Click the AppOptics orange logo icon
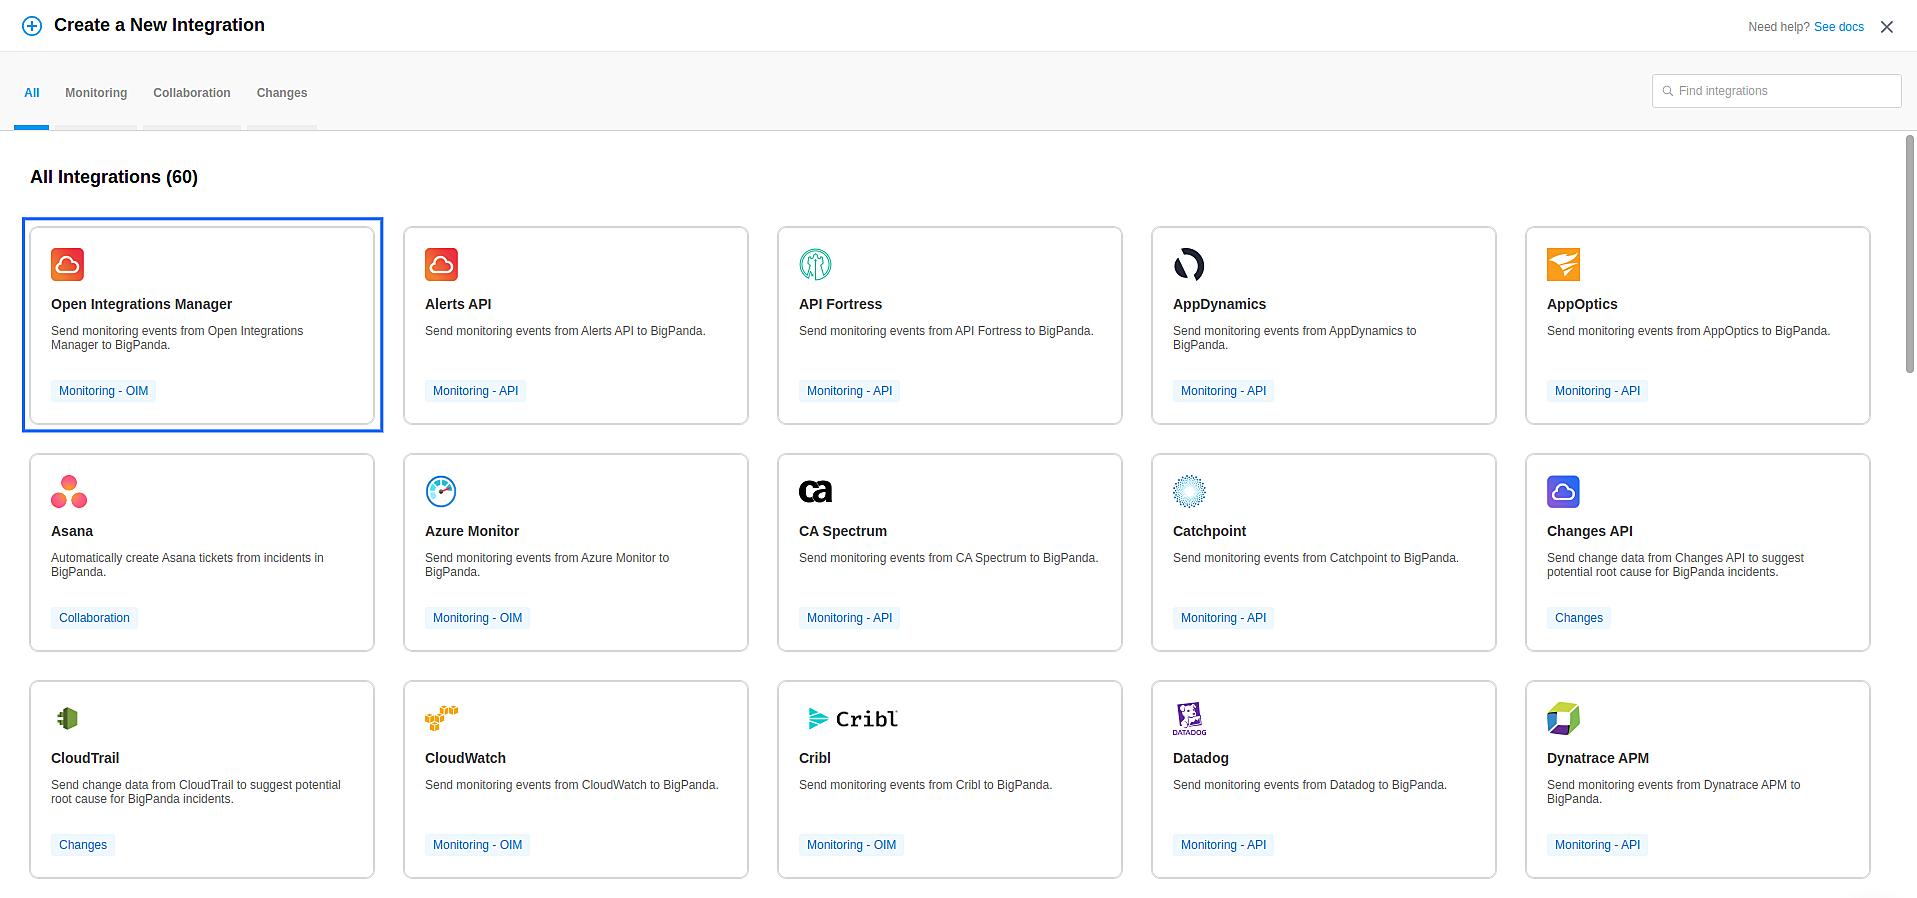The width and height of the screenshot is (1917, 898). click(x=1563, y=264)
